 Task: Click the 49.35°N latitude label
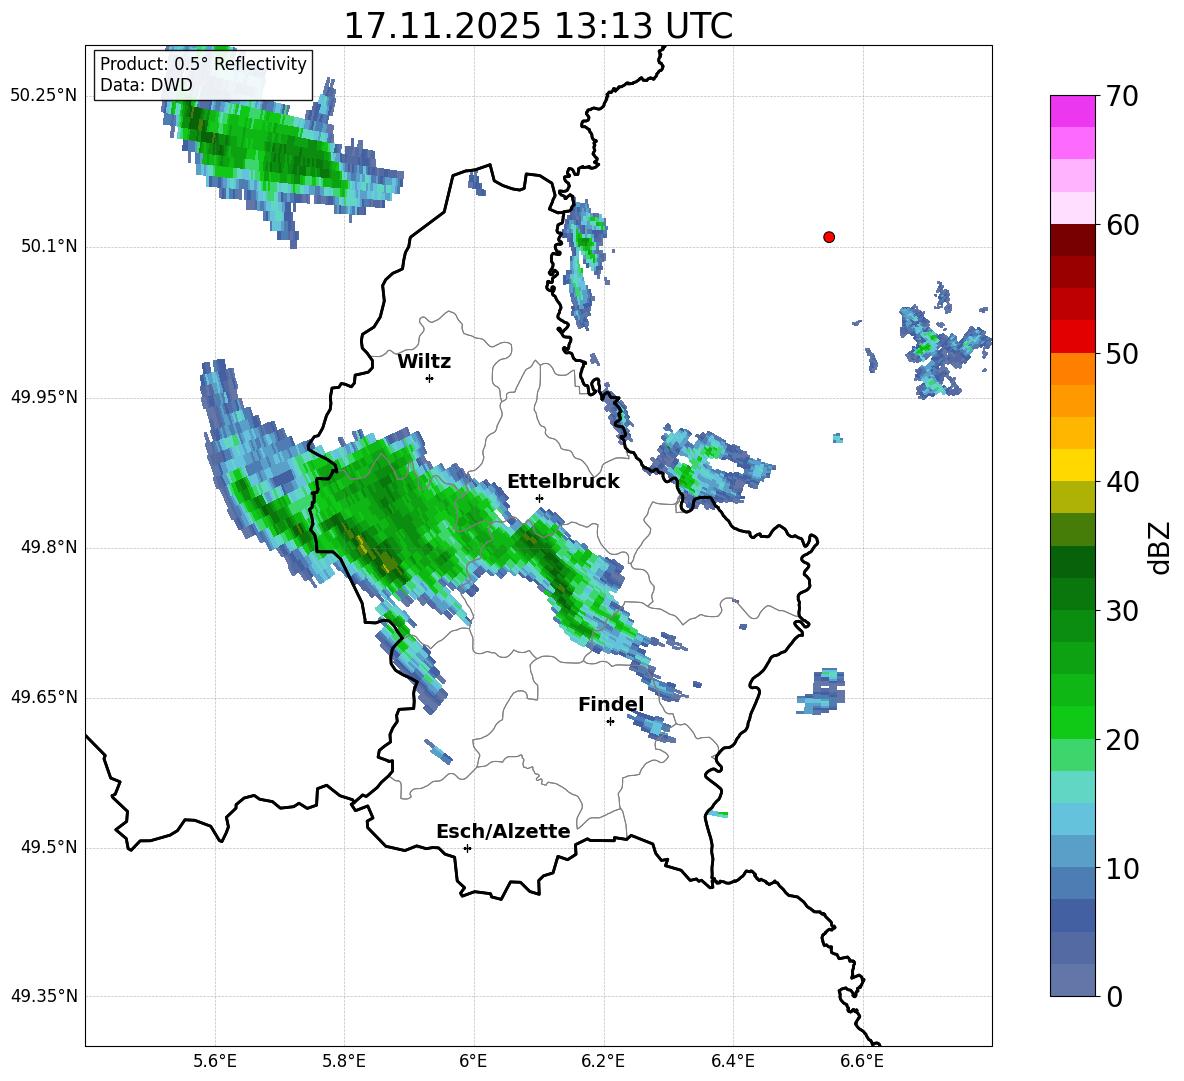[x=43, y=996]
